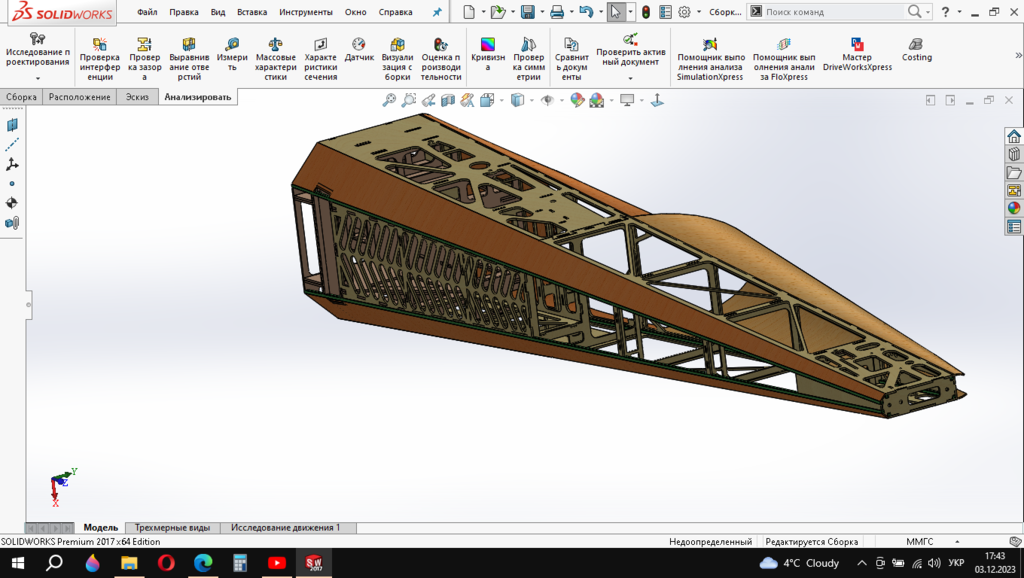Toggle the traffic-light Rebuild icon
This screenshot has width=1024, height=578.
point(646,12)
